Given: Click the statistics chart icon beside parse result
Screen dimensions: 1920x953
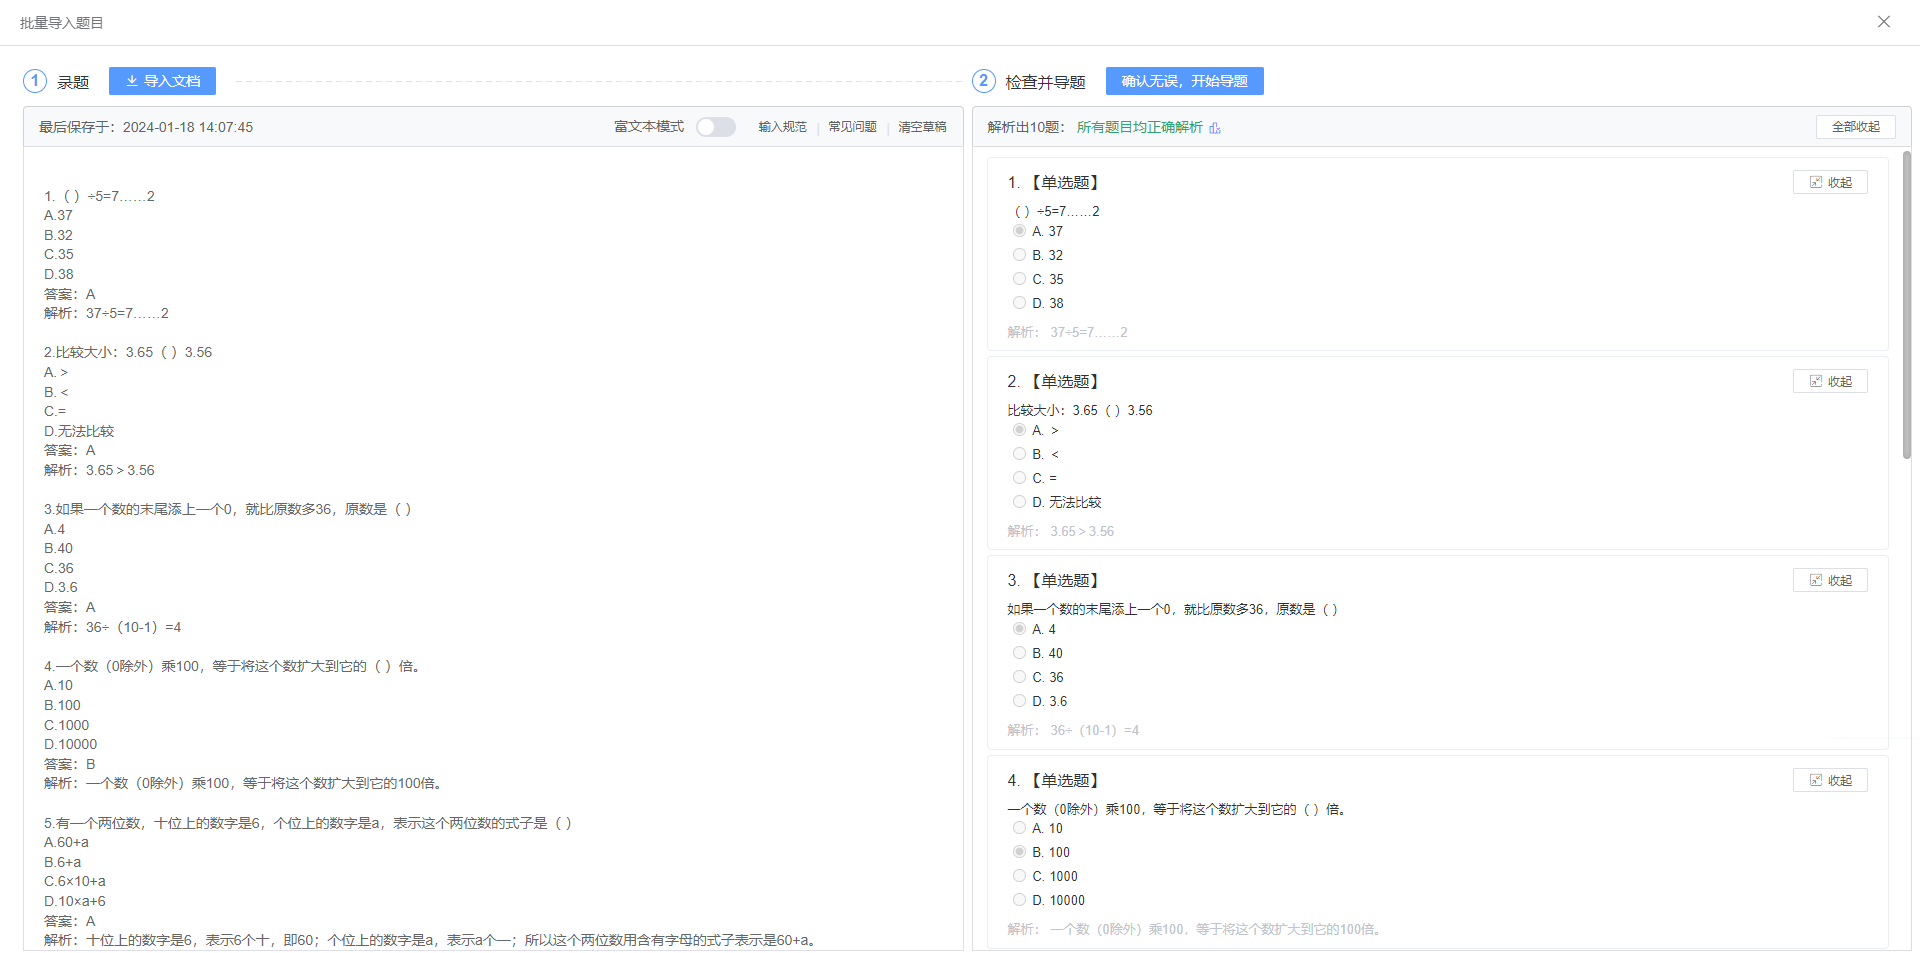Looking at the screenshot, I should [1215, 128].
